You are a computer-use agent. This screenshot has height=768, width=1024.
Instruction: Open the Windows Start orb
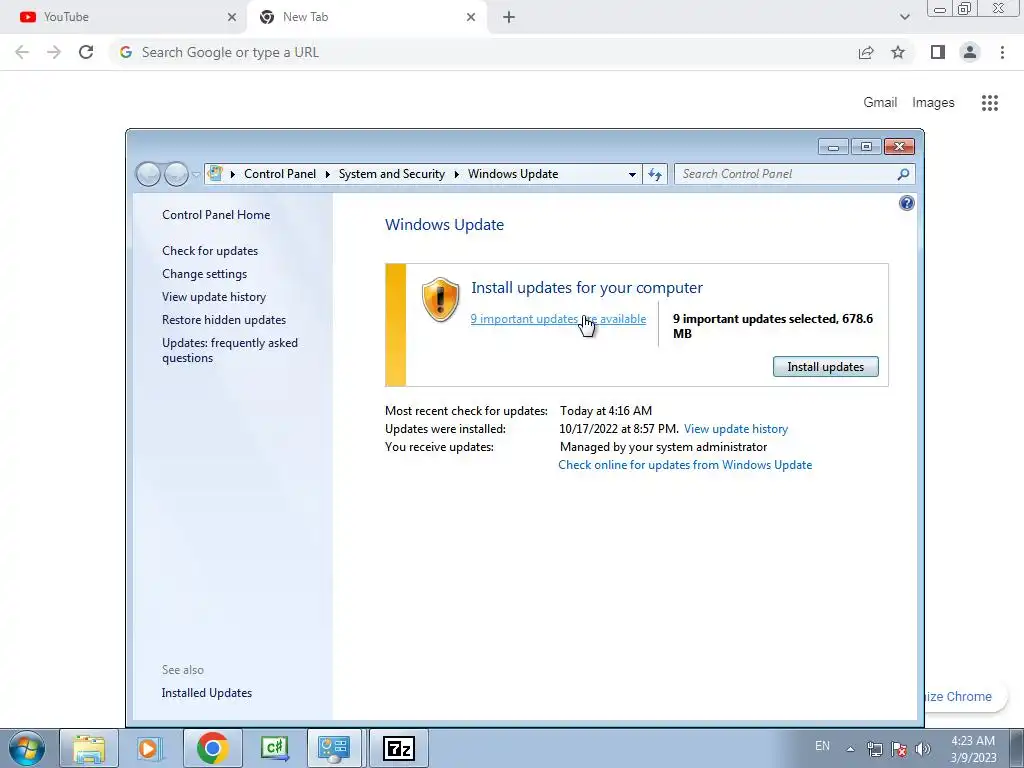[27, 748]
